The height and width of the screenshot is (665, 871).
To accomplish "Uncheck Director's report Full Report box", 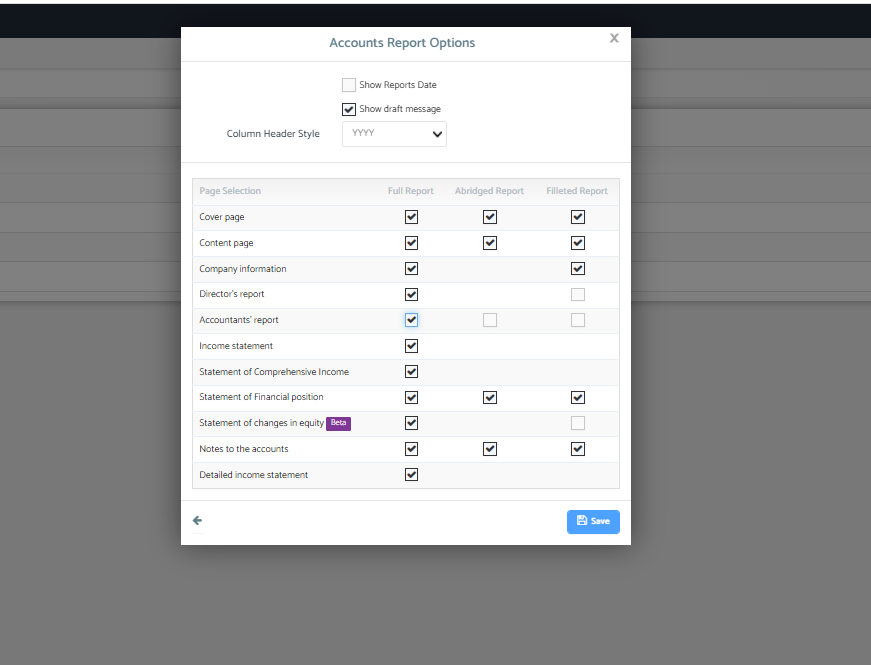I will (411, 294).
